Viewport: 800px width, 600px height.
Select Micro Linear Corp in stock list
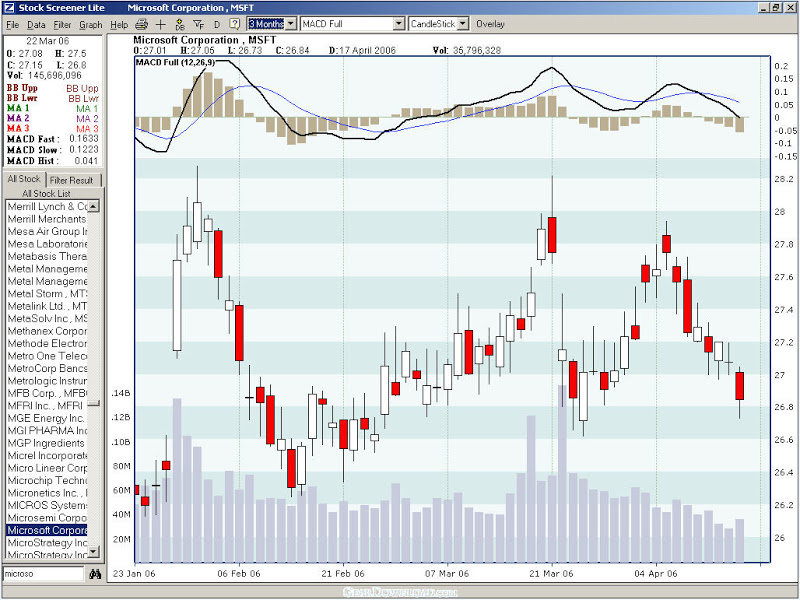click(47, 468)
